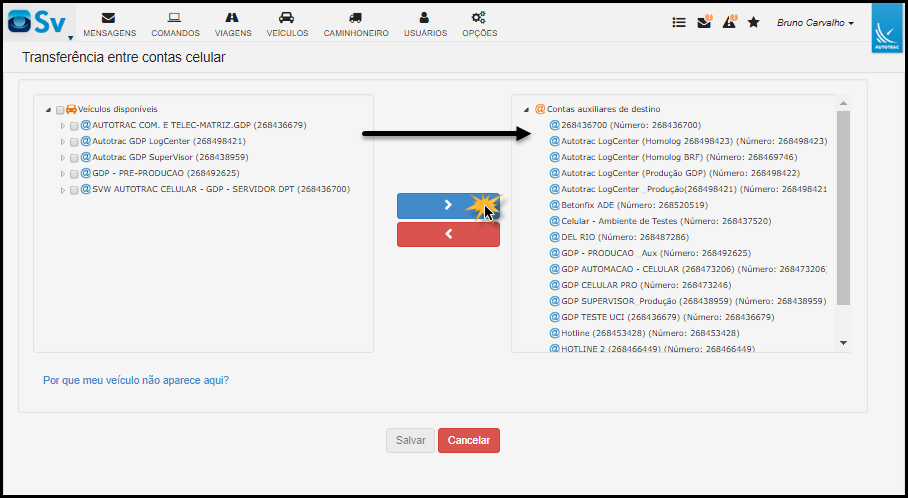Collapse the Veículos disponíveis tree root

tap(49, 109)
